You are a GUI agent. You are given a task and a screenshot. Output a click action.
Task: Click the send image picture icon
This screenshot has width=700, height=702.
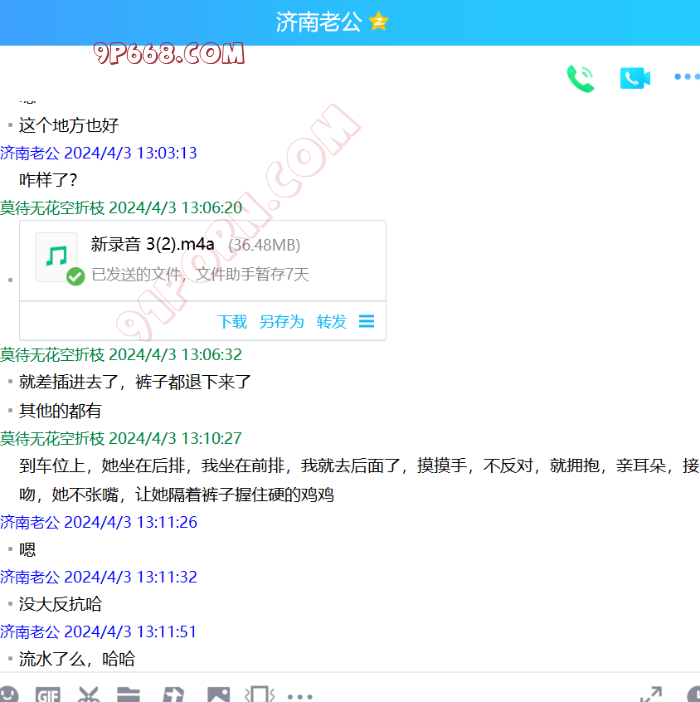(218, 694)
